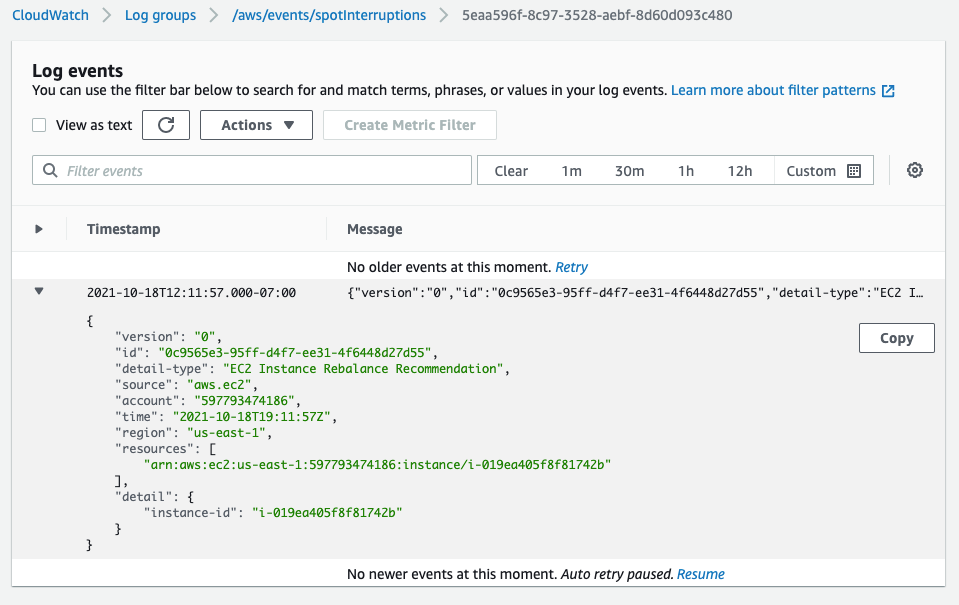Navigate to CloudWatch via breadcrumb
Viewport: 959px width, 605px height.
50,15
